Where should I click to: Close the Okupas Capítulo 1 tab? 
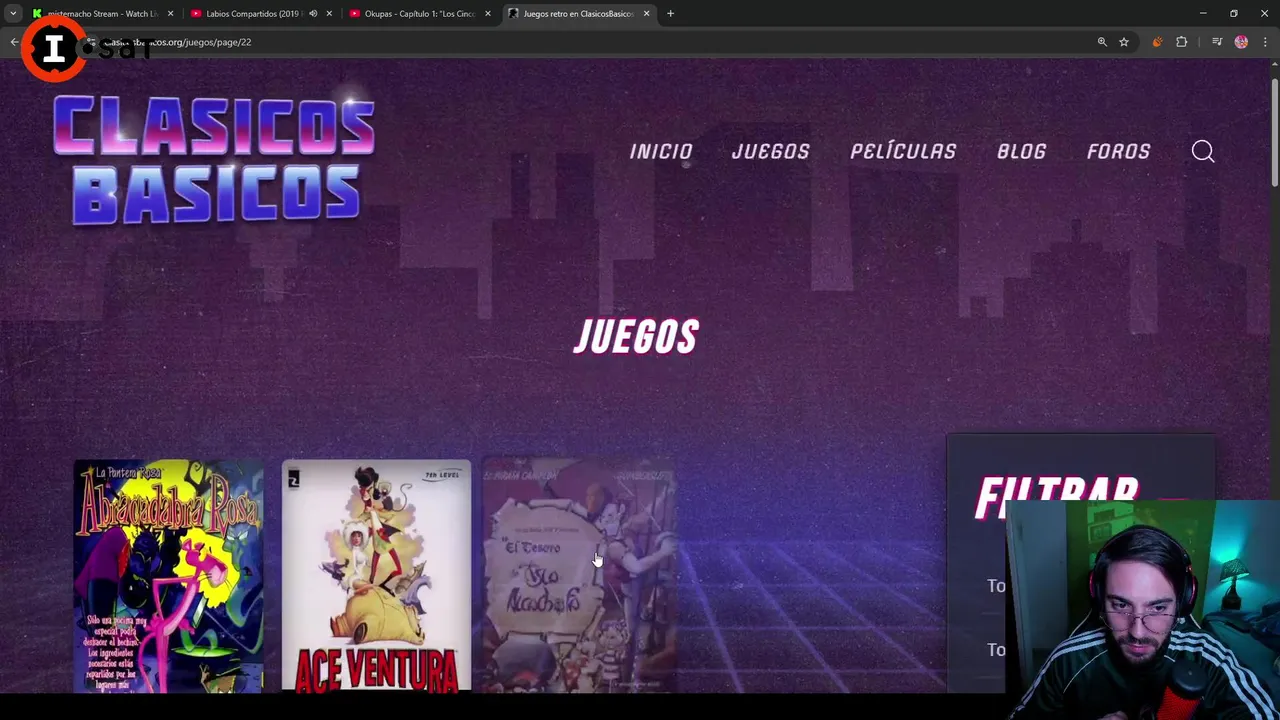[488, 14]
